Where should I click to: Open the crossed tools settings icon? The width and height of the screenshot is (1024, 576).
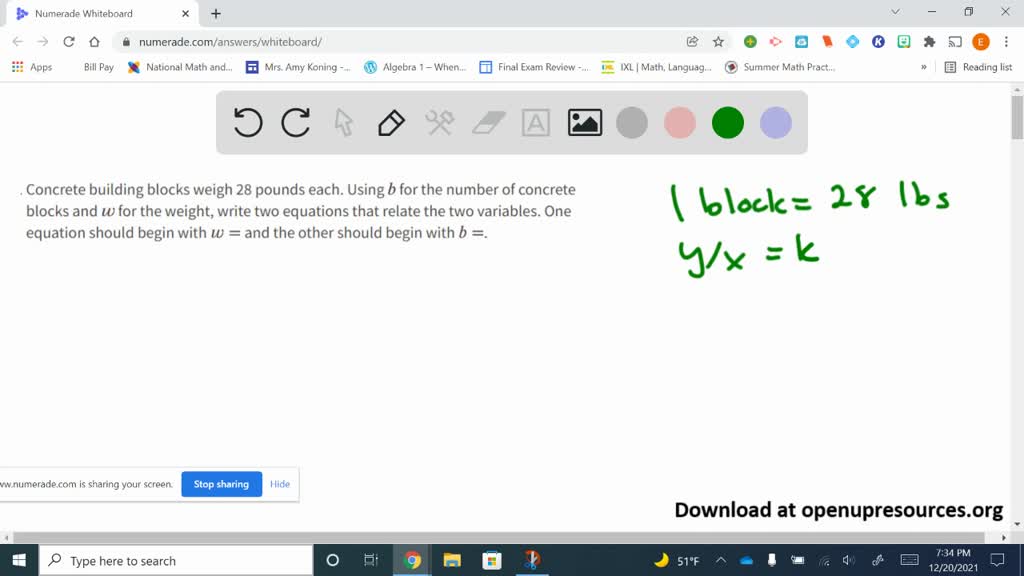pyautogui.click(x=440, y=123)
